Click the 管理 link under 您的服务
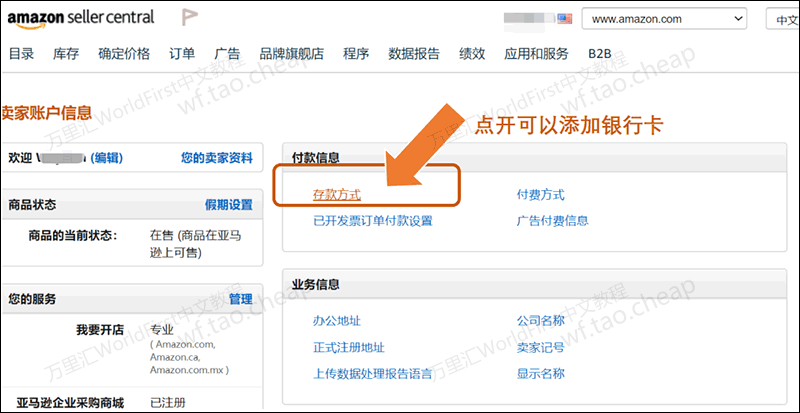 pyautogui.click(x=241, y=299)
